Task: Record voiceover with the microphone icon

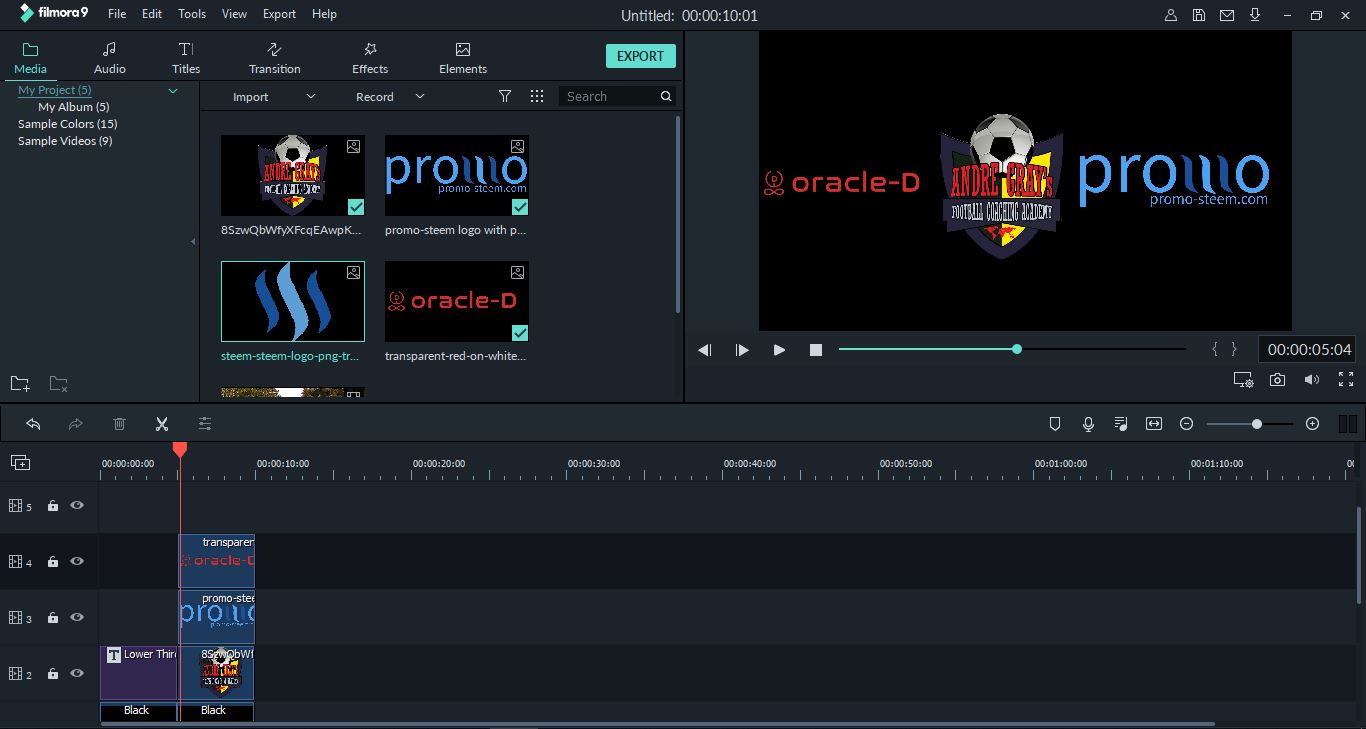Action: coord(1088,424)
